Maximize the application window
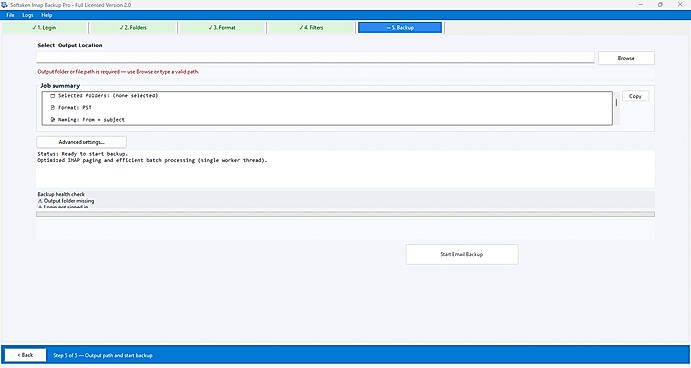The height and width of the screenshot is (368, 691). [660, 5]
